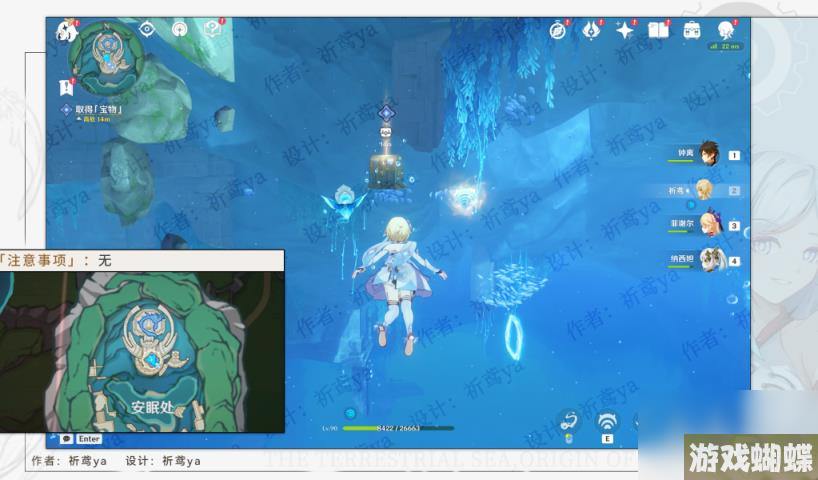
Task: Click 菲谢尔's portrait avatar
Action: pyautogui.click(x=709, y=224)
